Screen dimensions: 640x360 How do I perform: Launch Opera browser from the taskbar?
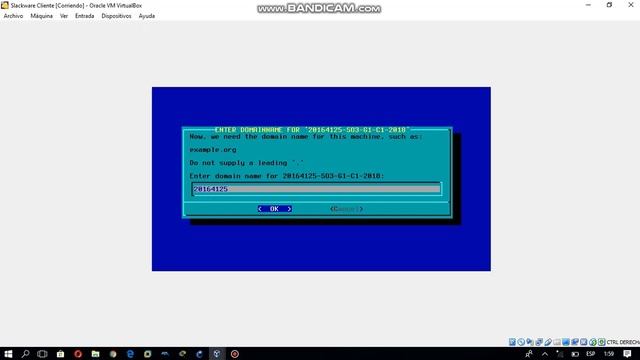tap(78, 354)
